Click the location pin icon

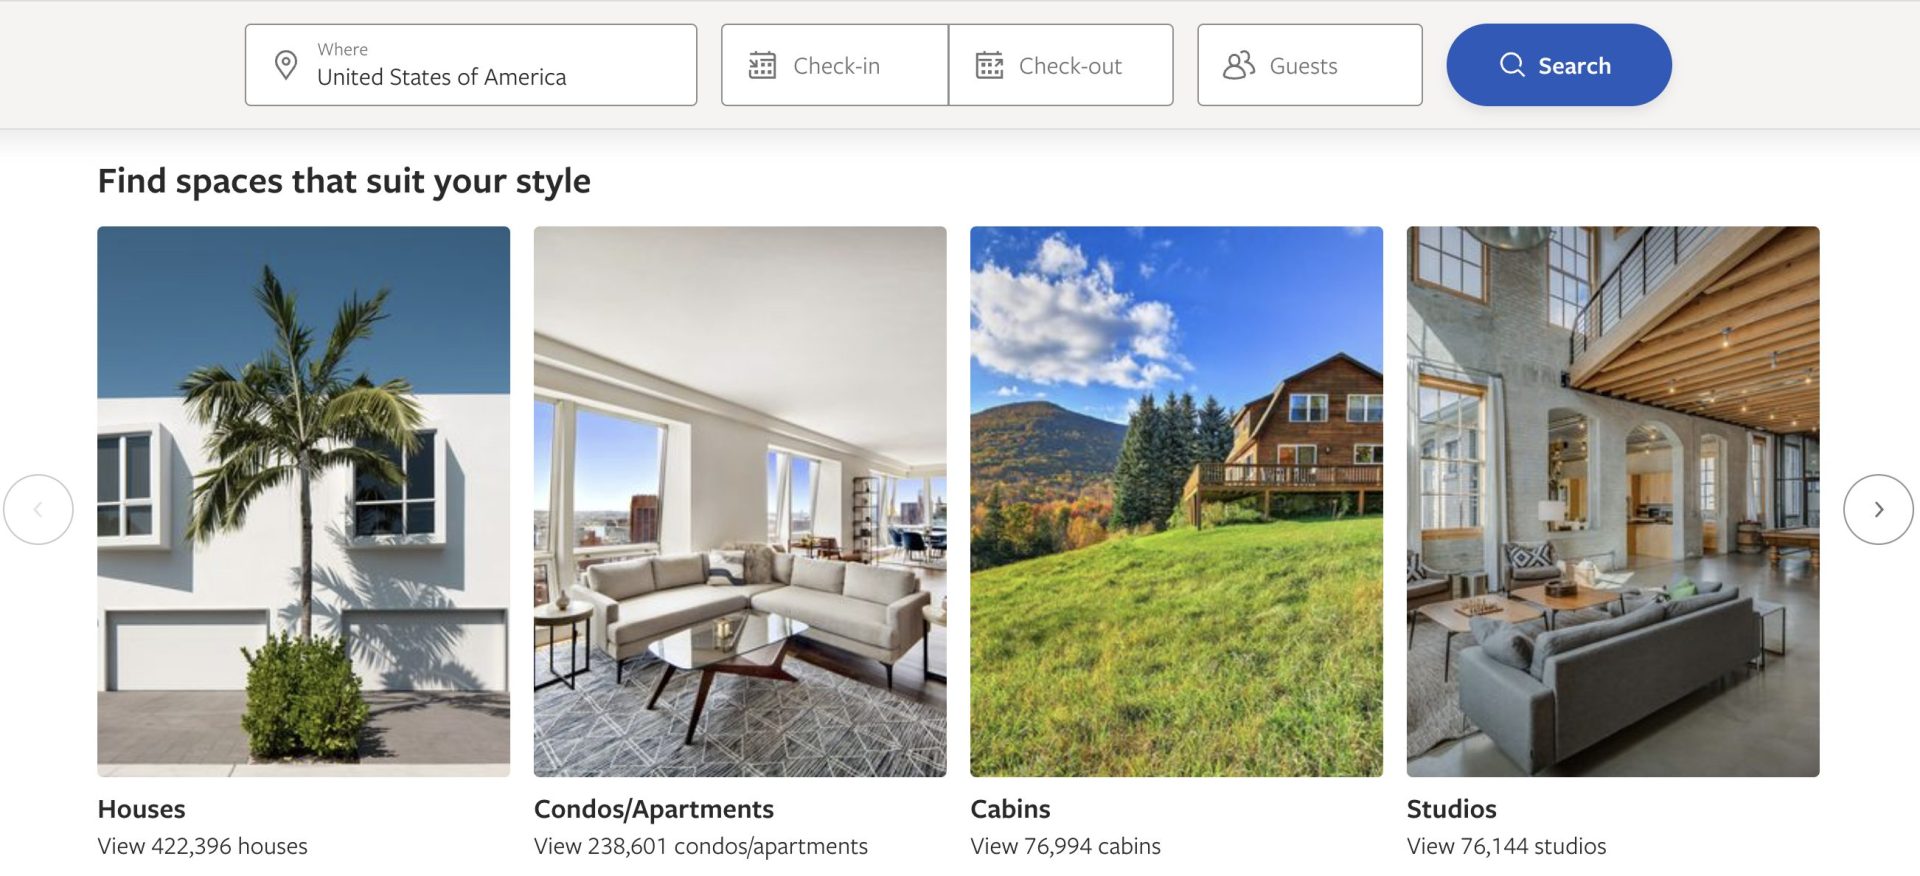[x=286, y=66]
